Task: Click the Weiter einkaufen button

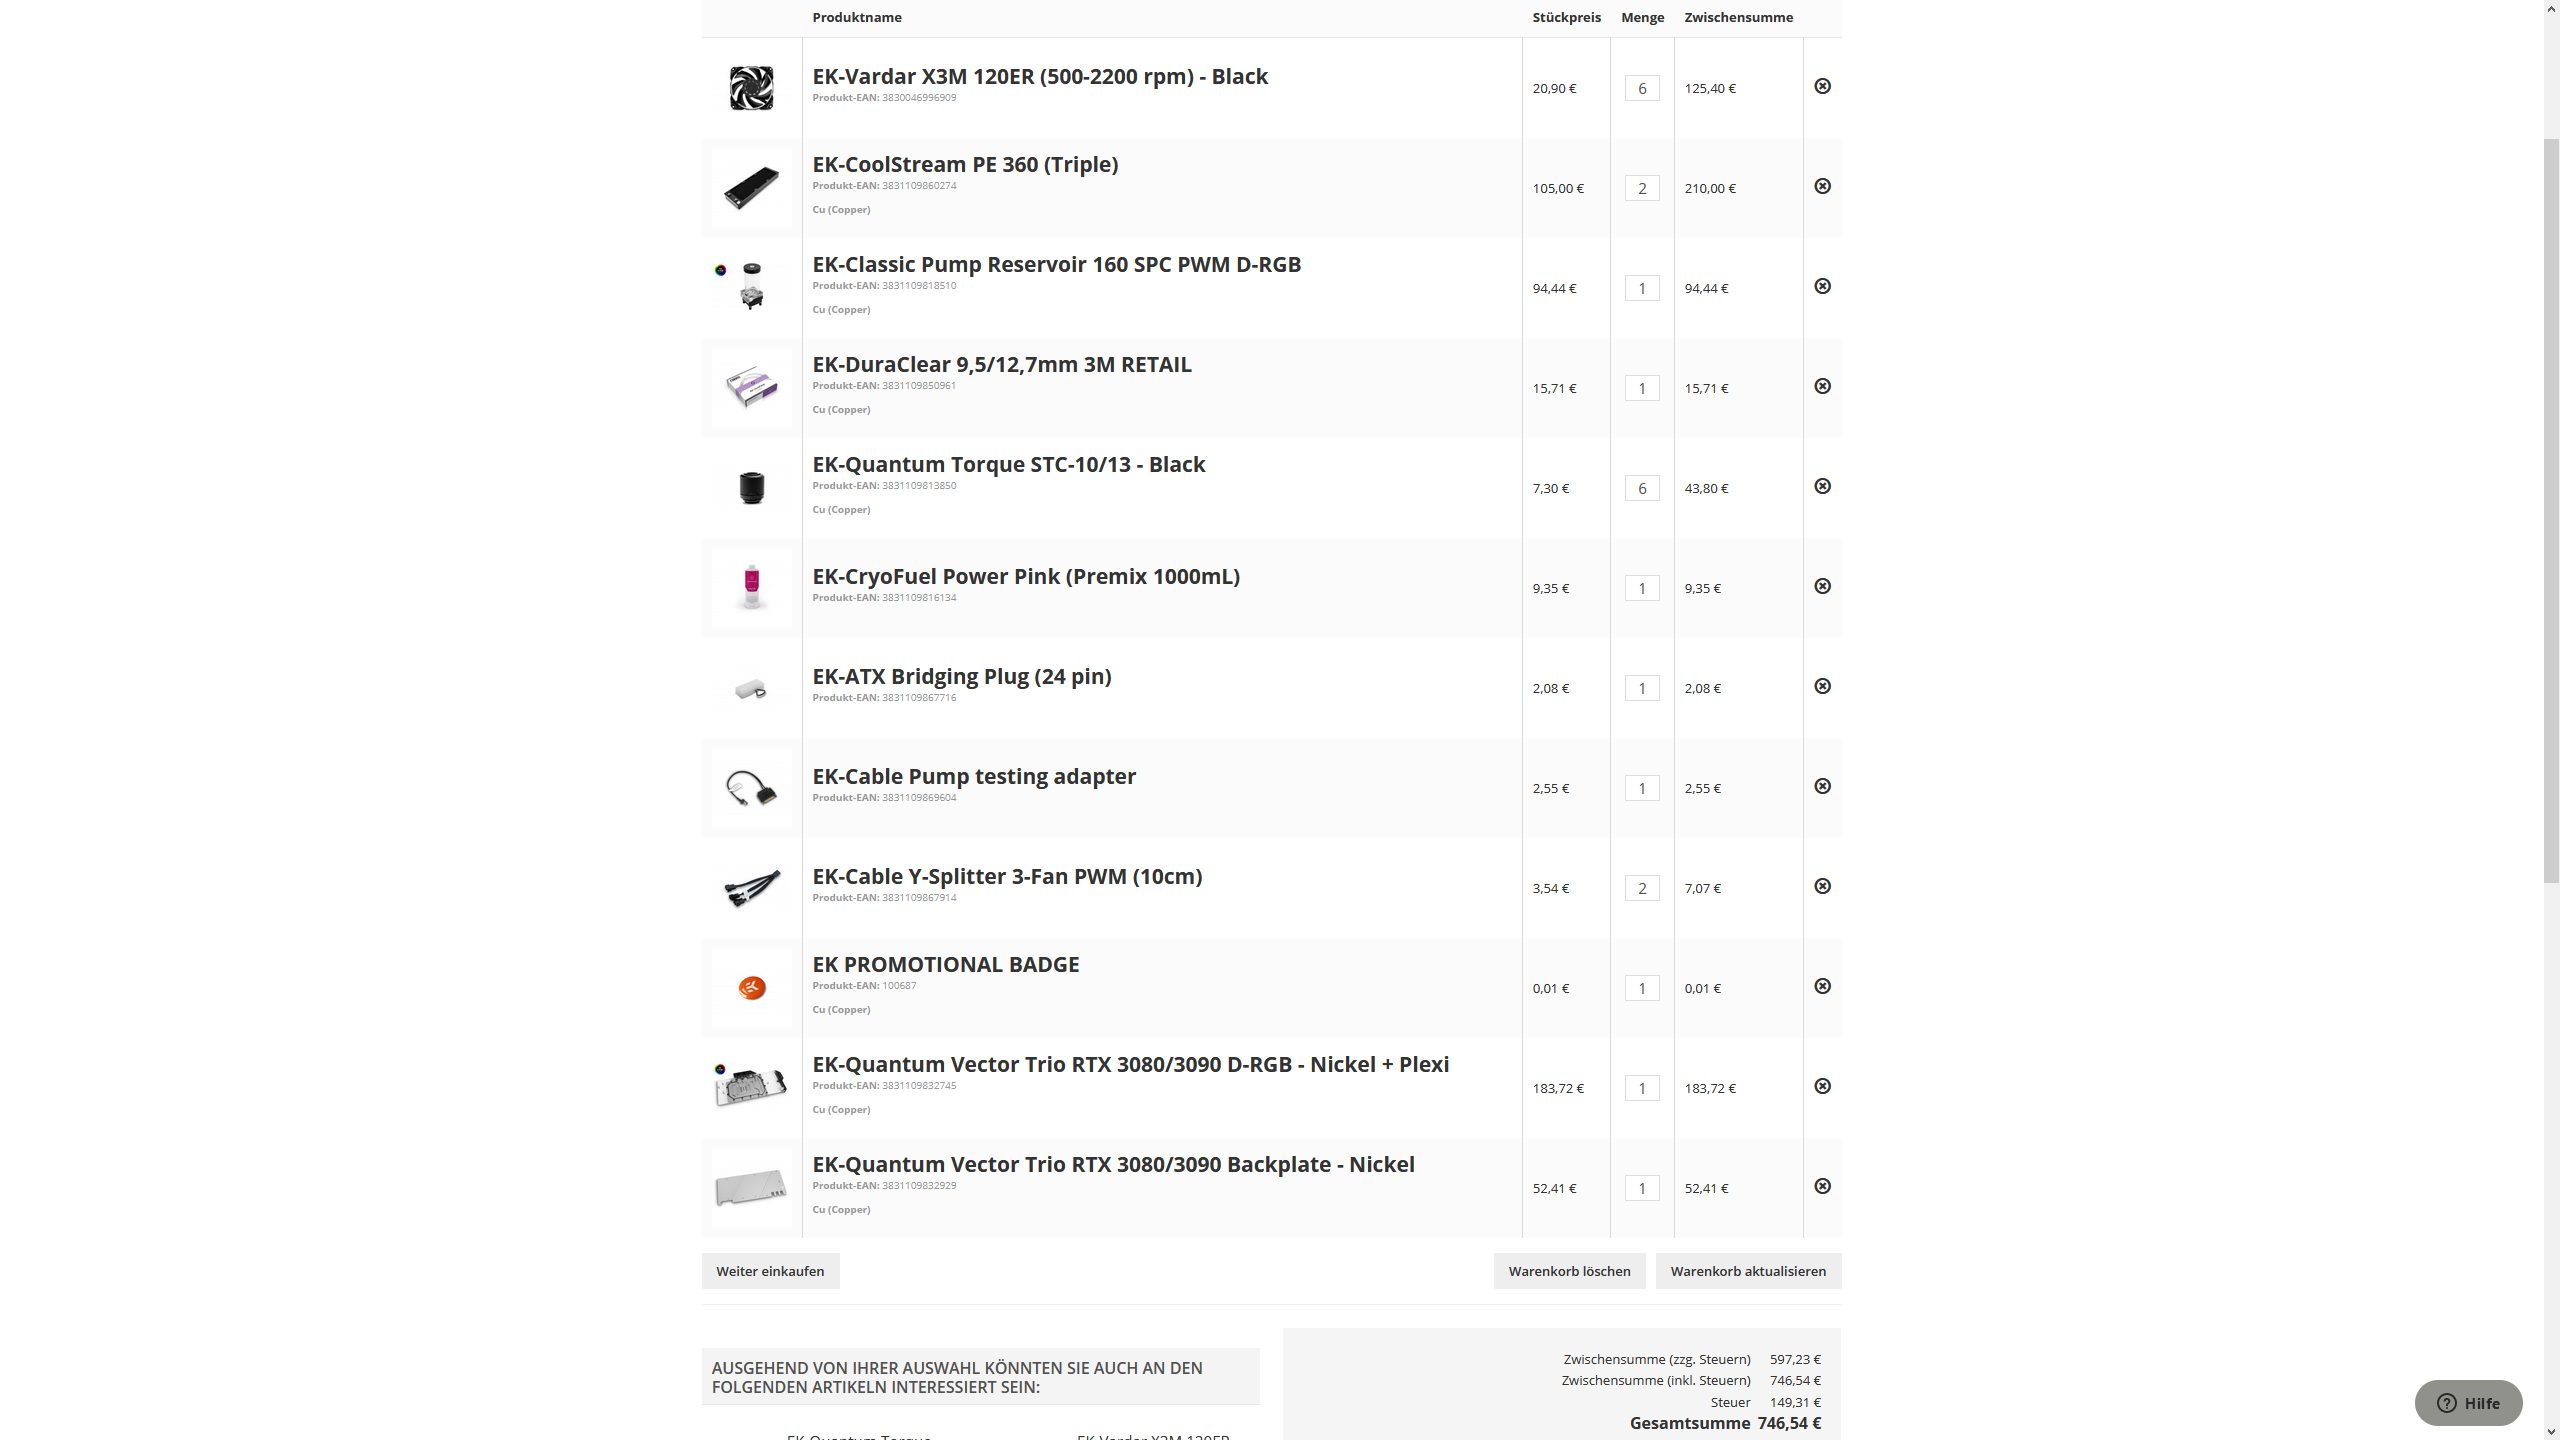Action: pyautogui.click(x=770, y=1270)
